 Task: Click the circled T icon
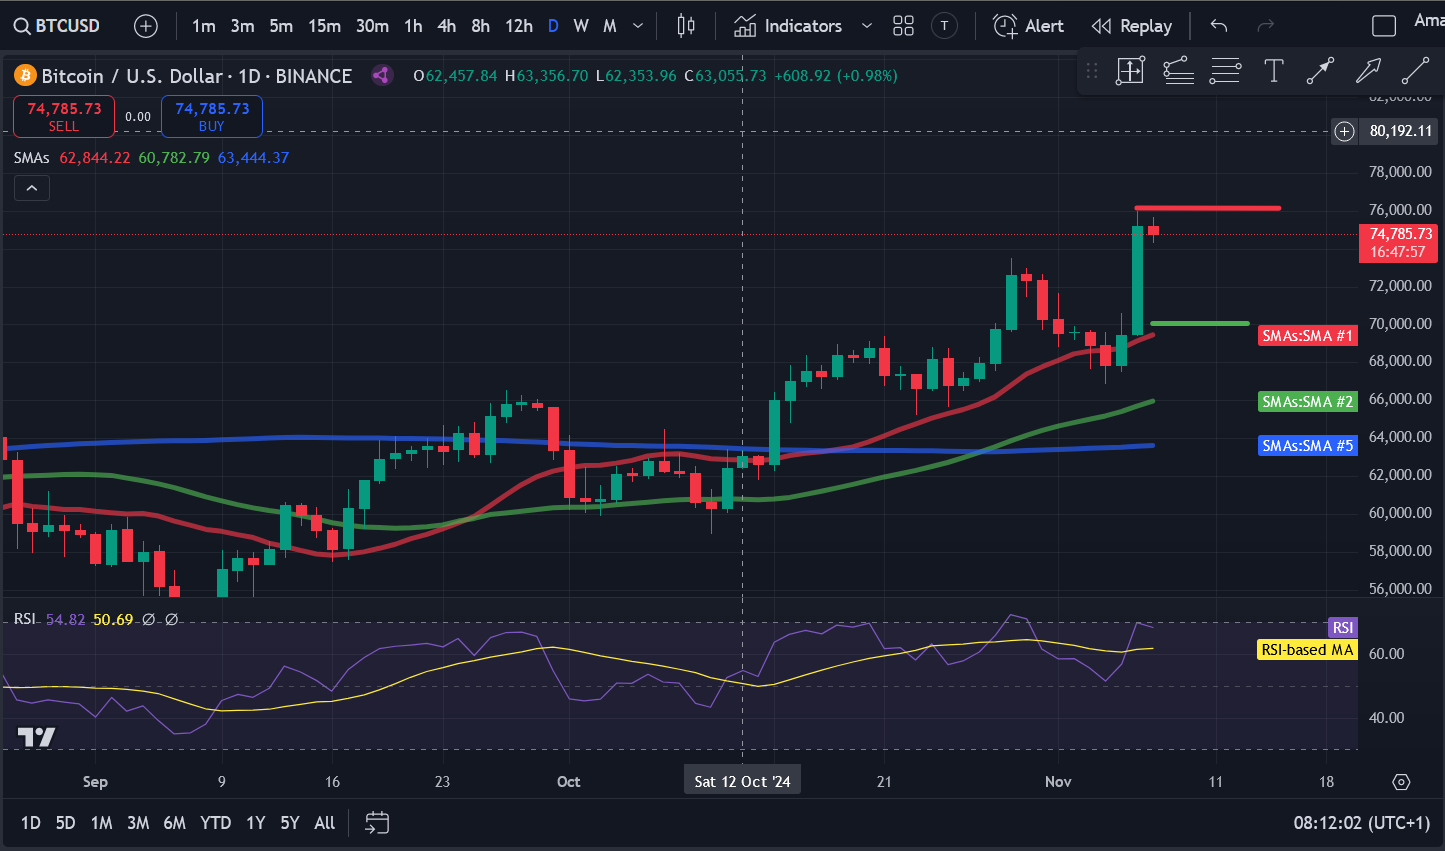[x=944, y=26]
